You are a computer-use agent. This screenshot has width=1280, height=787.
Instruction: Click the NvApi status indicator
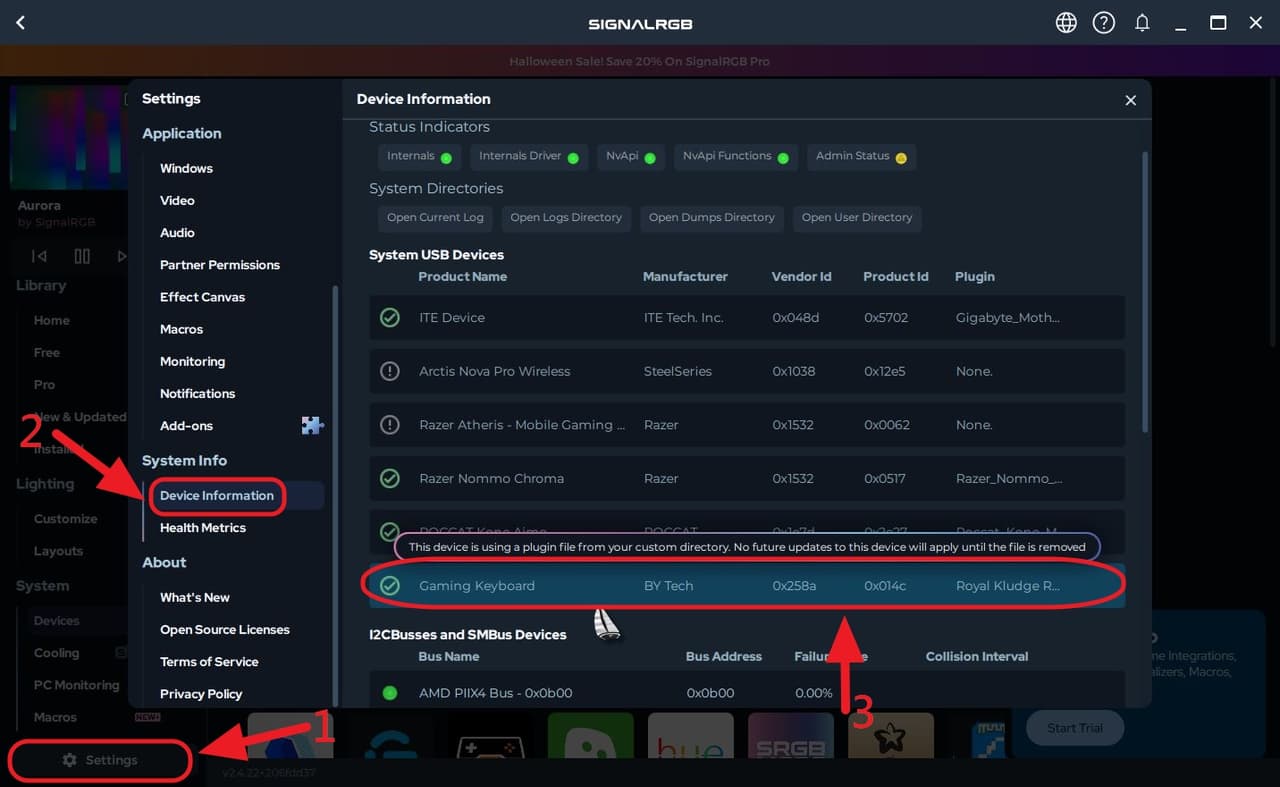pos(630,157)
